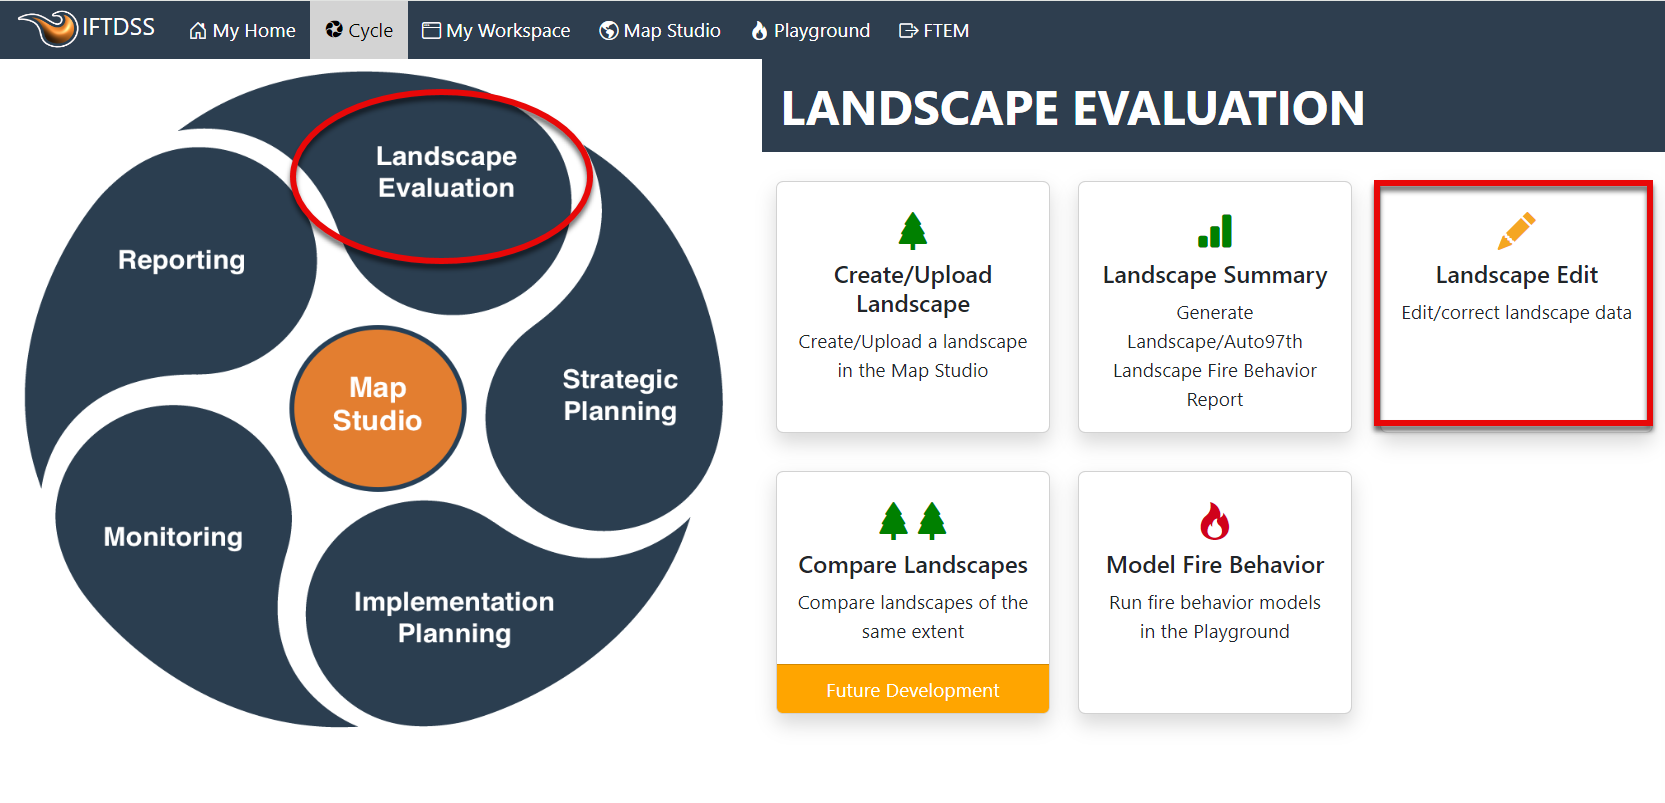Open My Home from navbar
The image size is (1665, 803).
coord(242,30)
